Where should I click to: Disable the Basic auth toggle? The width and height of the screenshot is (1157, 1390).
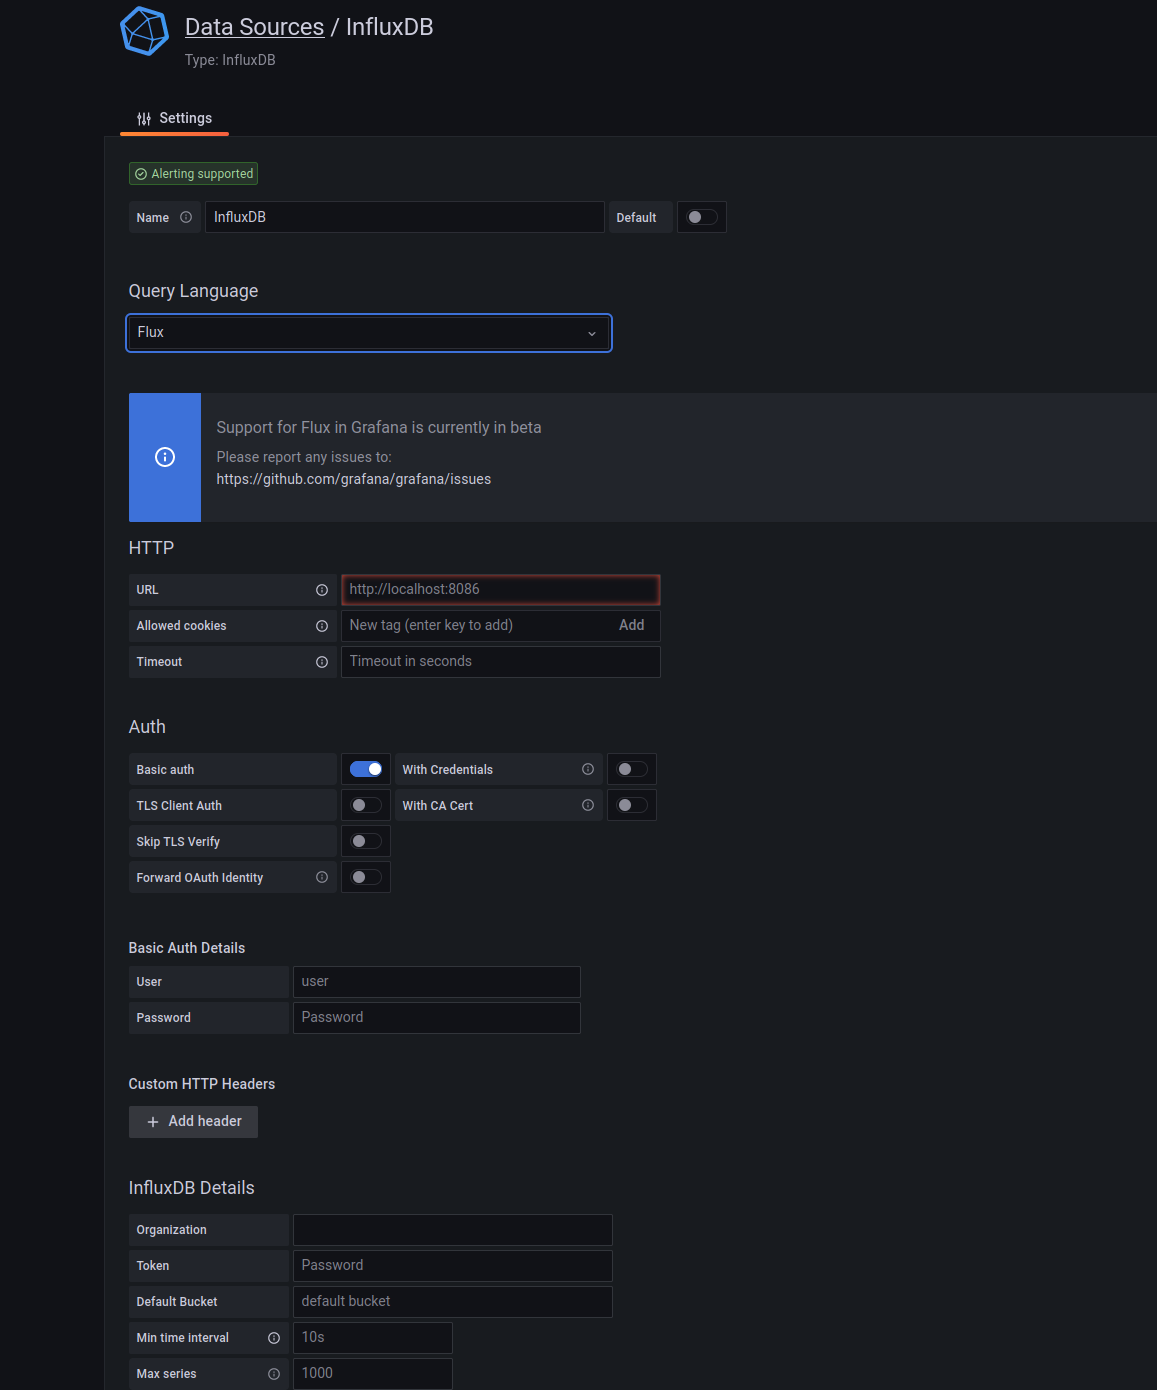pyautogui.click(x=366, y=769)
